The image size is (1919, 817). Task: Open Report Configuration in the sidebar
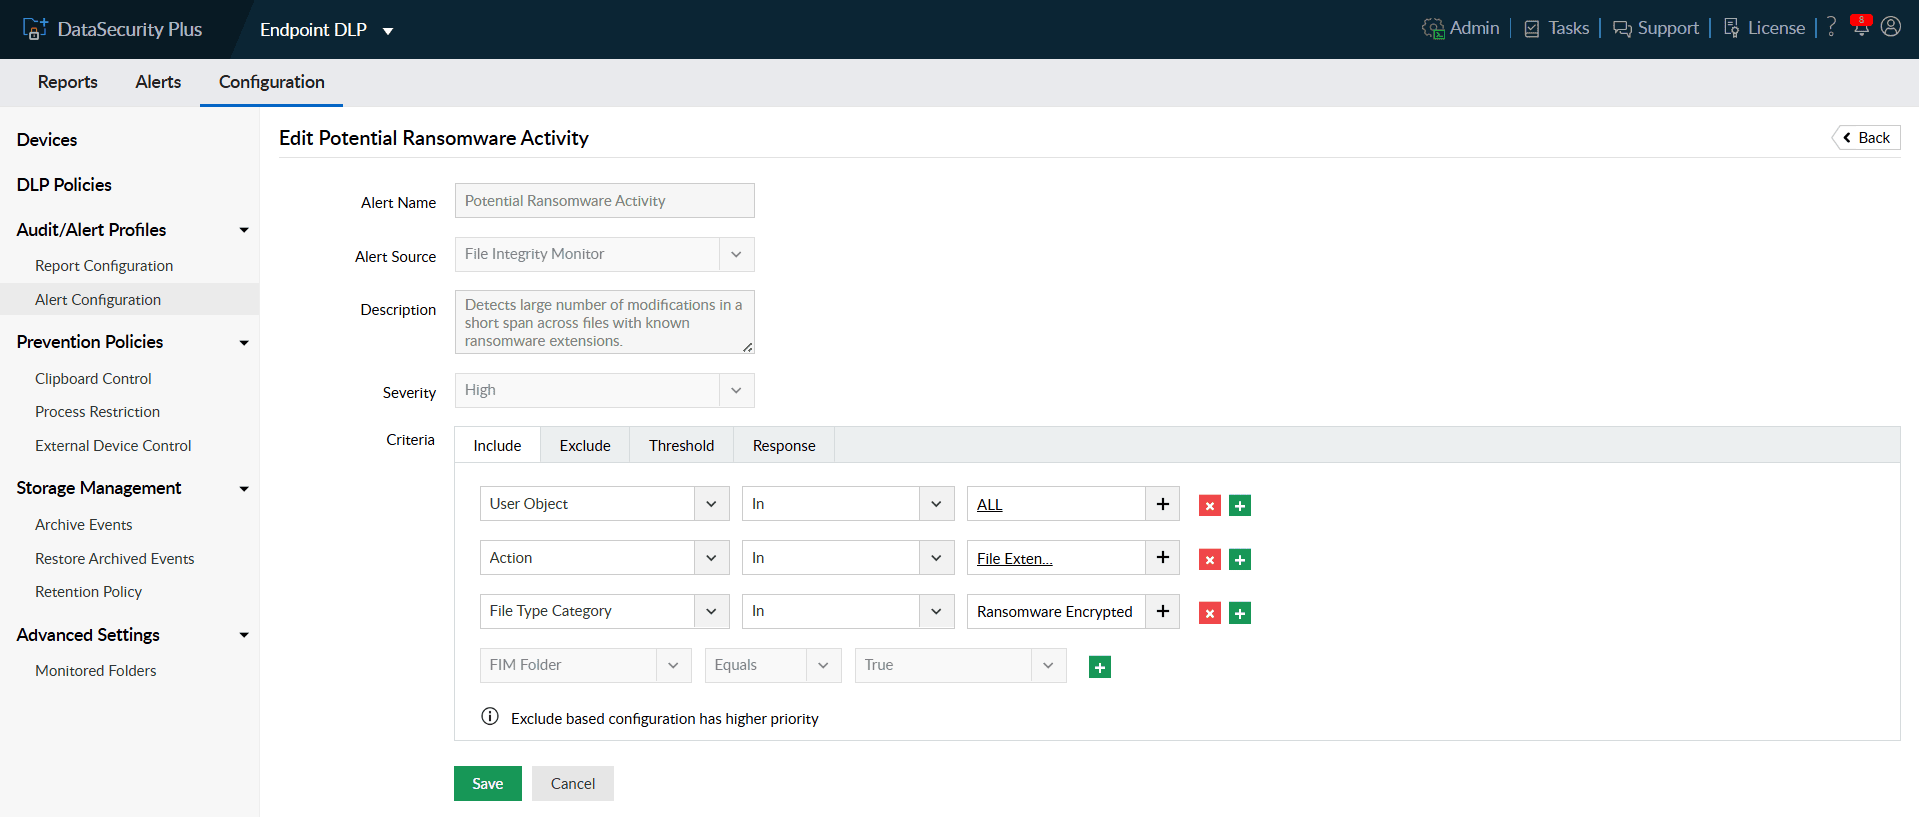tap(104, 266)
